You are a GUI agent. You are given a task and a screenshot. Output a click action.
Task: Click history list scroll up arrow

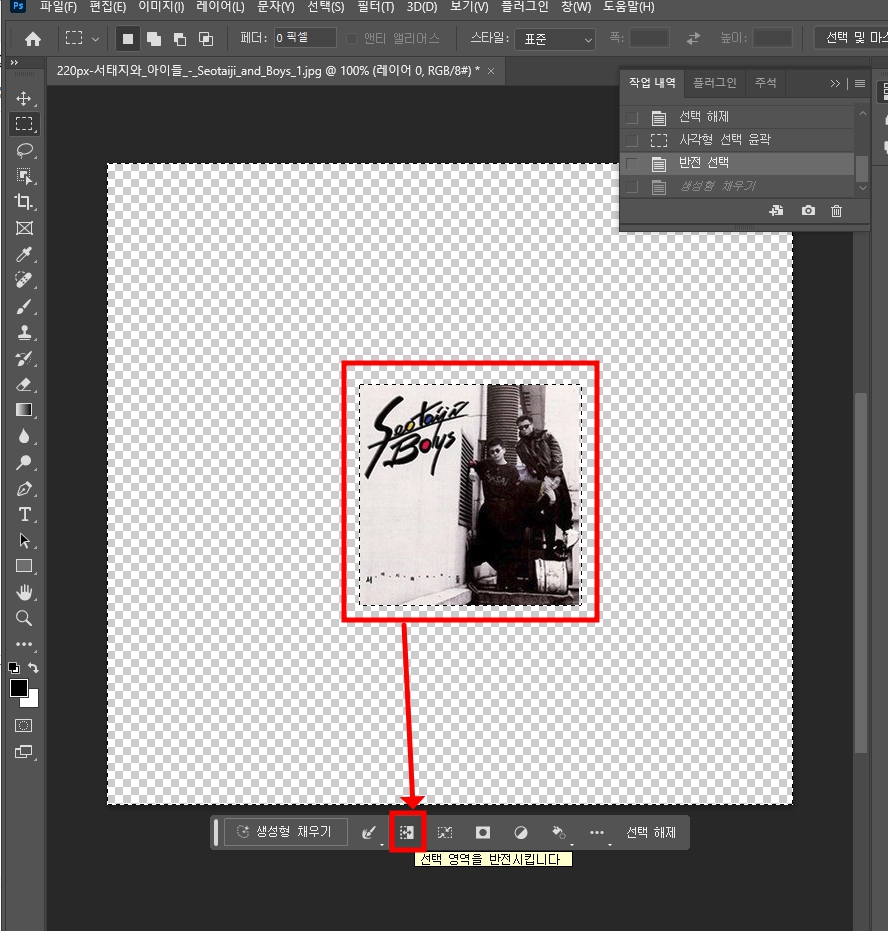[x=862, y=113]
